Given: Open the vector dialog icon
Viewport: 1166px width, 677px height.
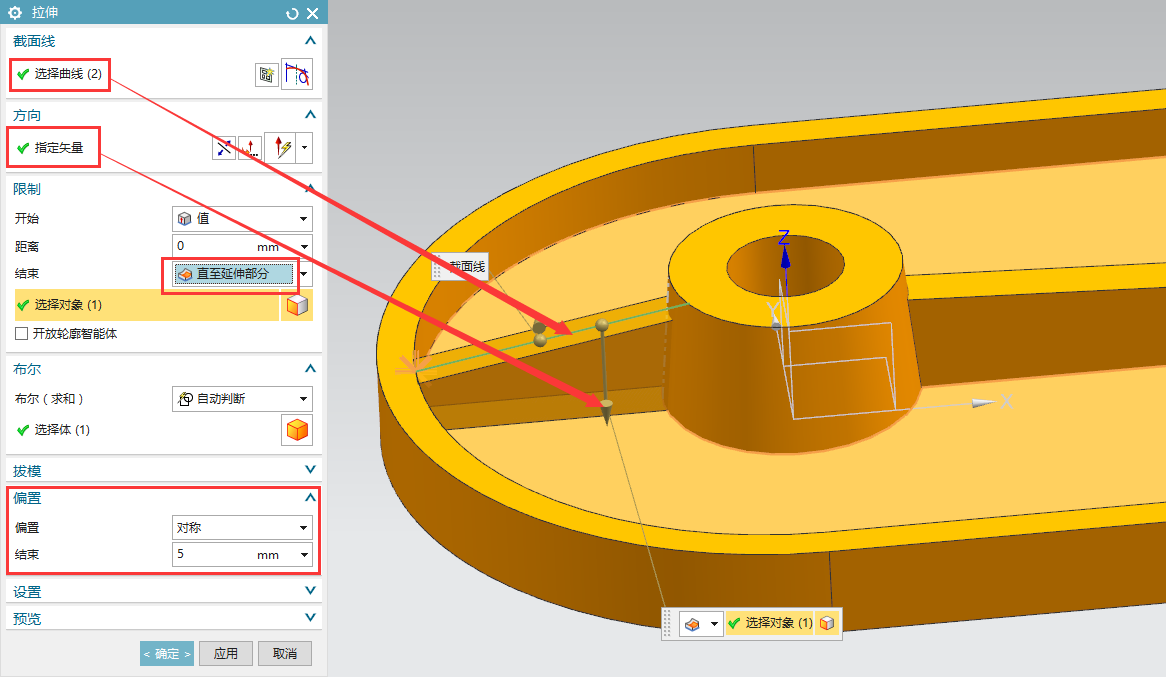Looking at the screenshot, I should tap(250, 148).
